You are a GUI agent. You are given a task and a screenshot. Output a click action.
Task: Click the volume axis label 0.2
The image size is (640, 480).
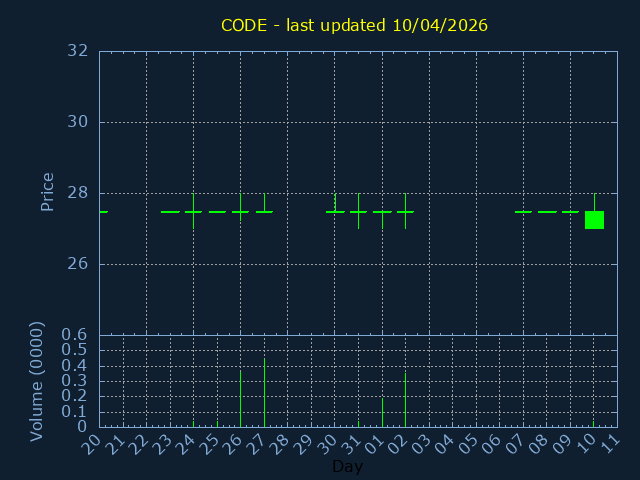[x=74, y=396]
